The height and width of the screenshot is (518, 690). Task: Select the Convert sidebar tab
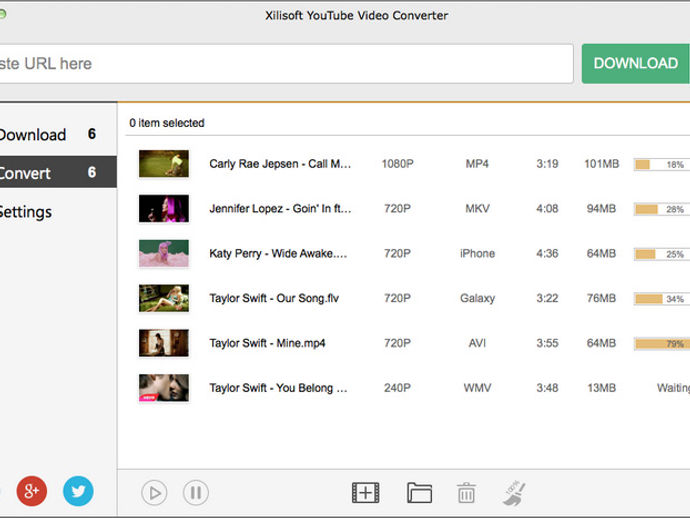(x=58, y=172)
